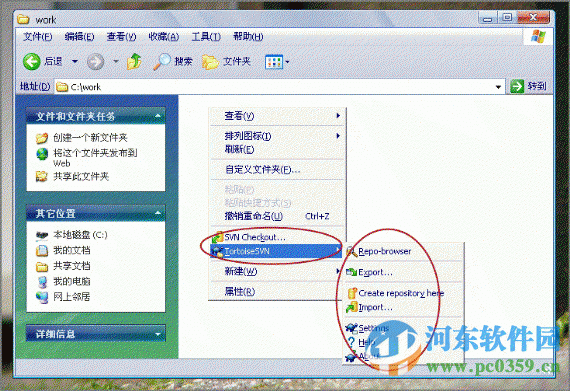Image resolution: width=570 pixels, height=391 pixels.
Task: Collapse the 其它位置 panel
Action: pos(158,213)
